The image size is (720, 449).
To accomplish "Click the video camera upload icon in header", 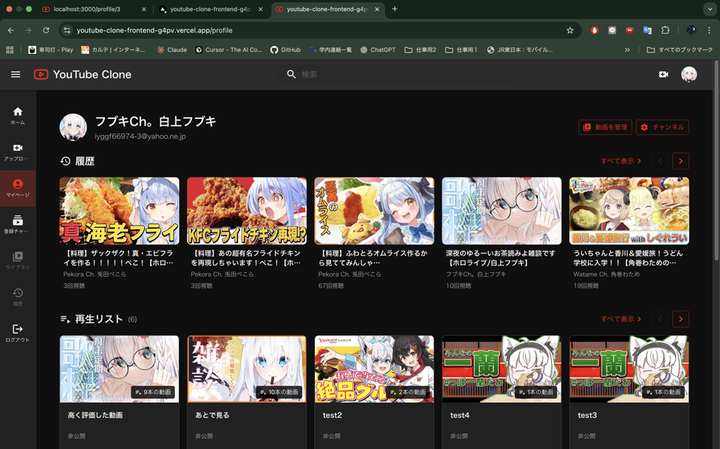I will 664,74.
